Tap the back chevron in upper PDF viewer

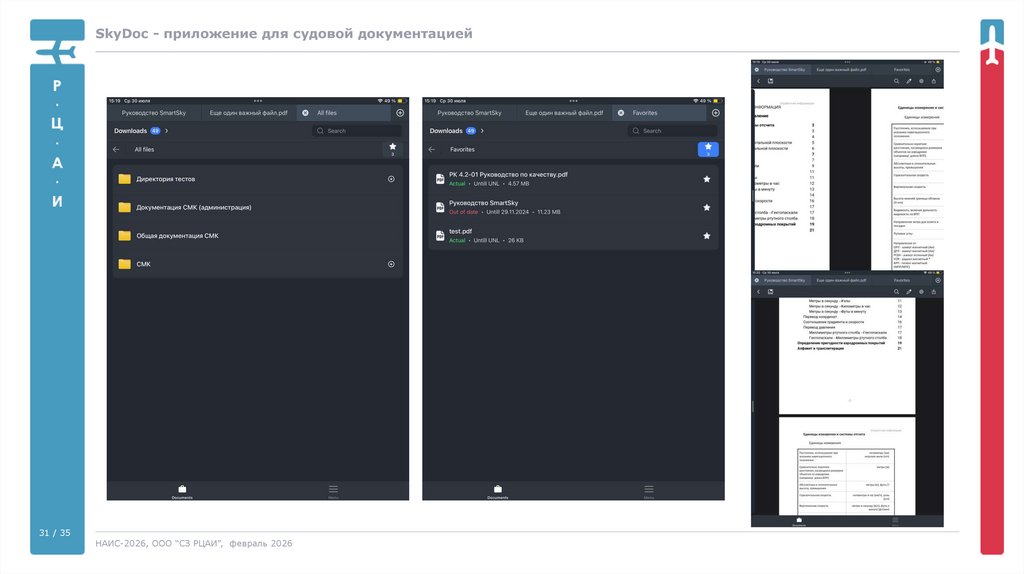[x=758, y=81]
